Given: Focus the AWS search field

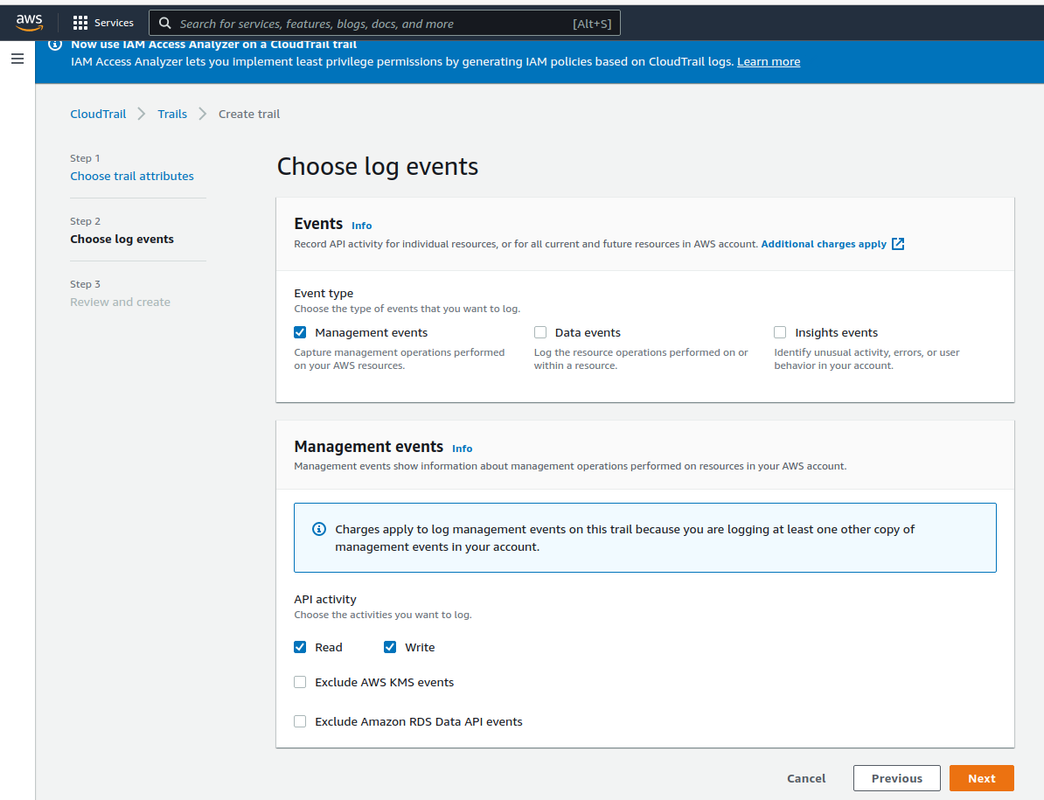Looking at the screenshot, I should [384, 23].
